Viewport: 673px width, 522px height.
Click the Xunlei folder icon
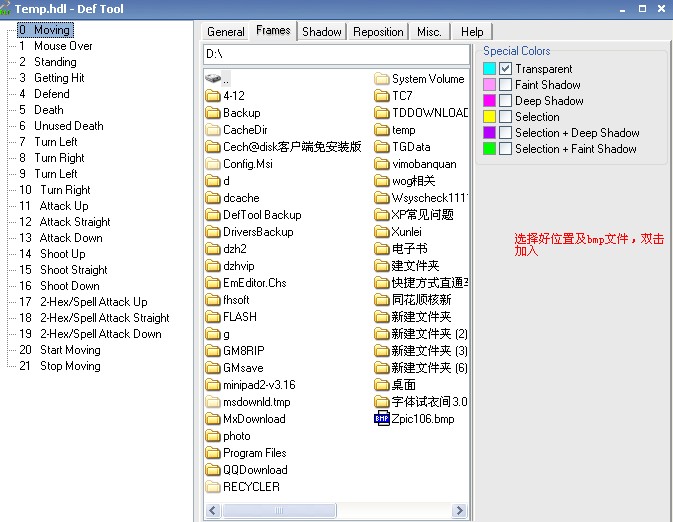click(x=381, y=232)
